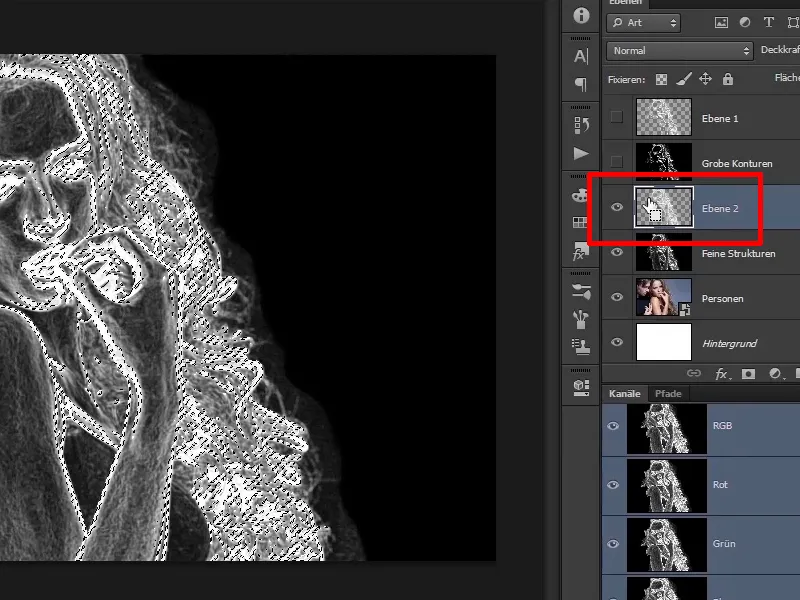
Task: Open the 3D panel cube icon
Action: (581, 387)
